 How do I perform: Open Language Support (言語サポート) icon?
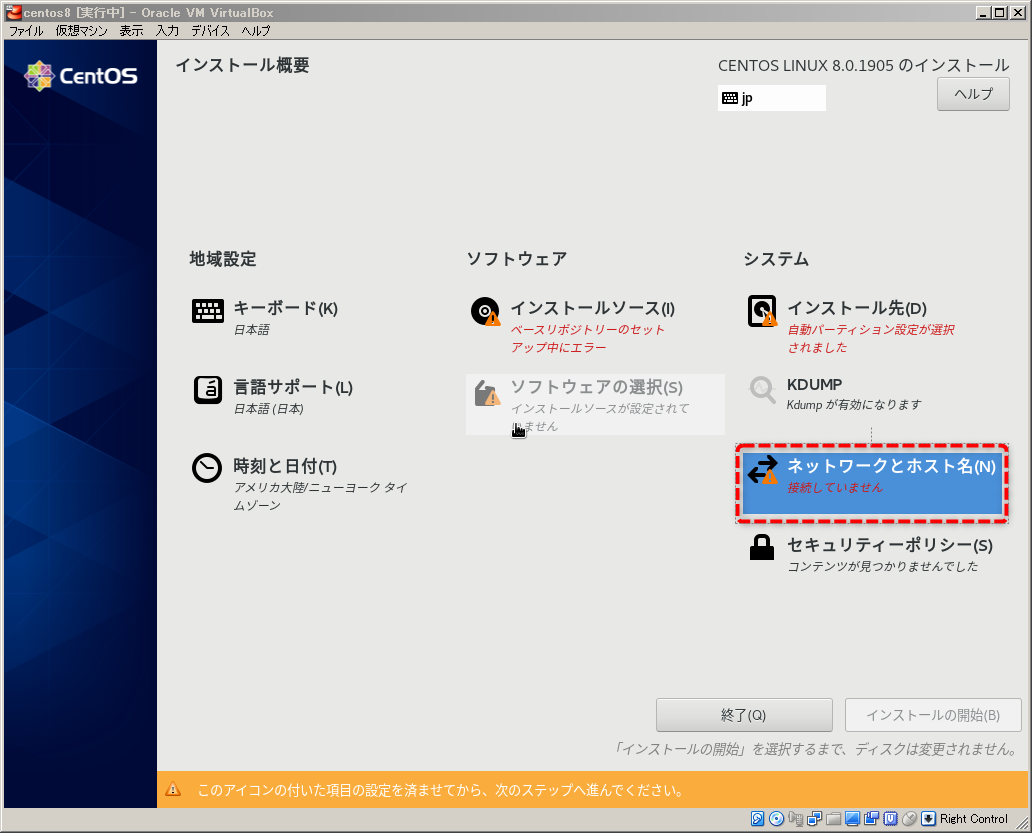(x=207, y=390)
